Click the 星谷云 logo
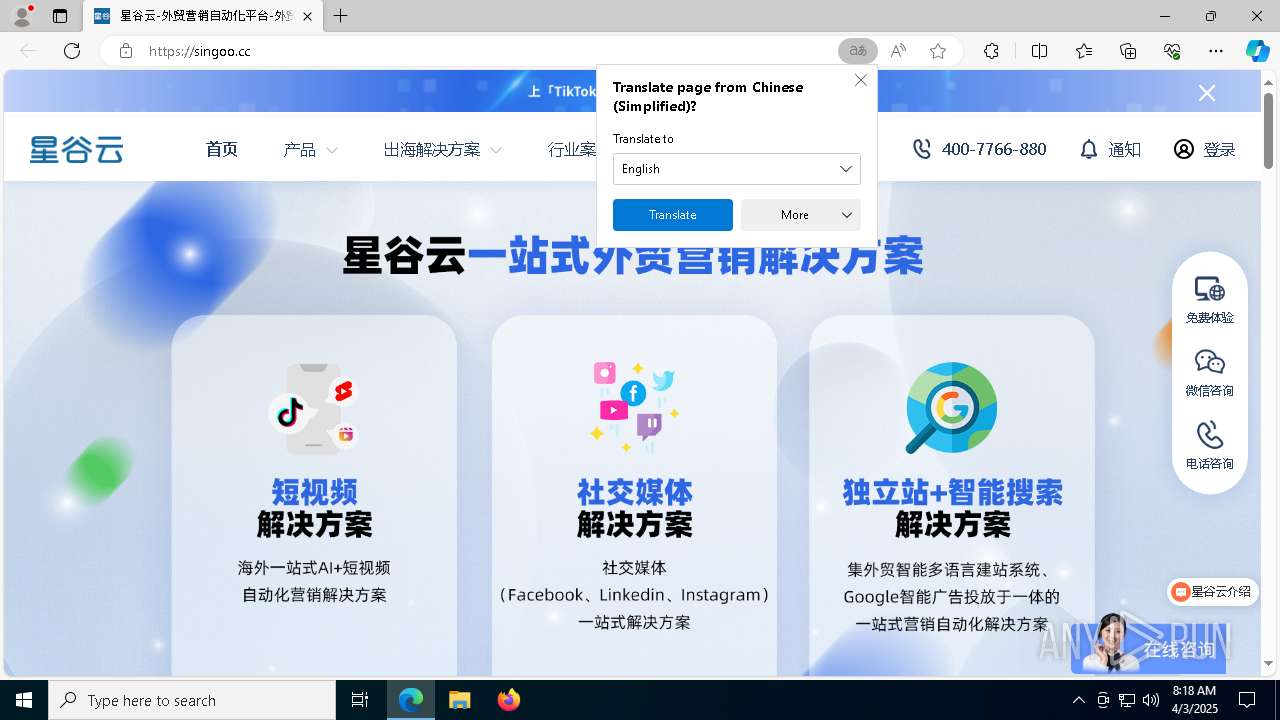The image size is (1280, 720). coord(76,149)
